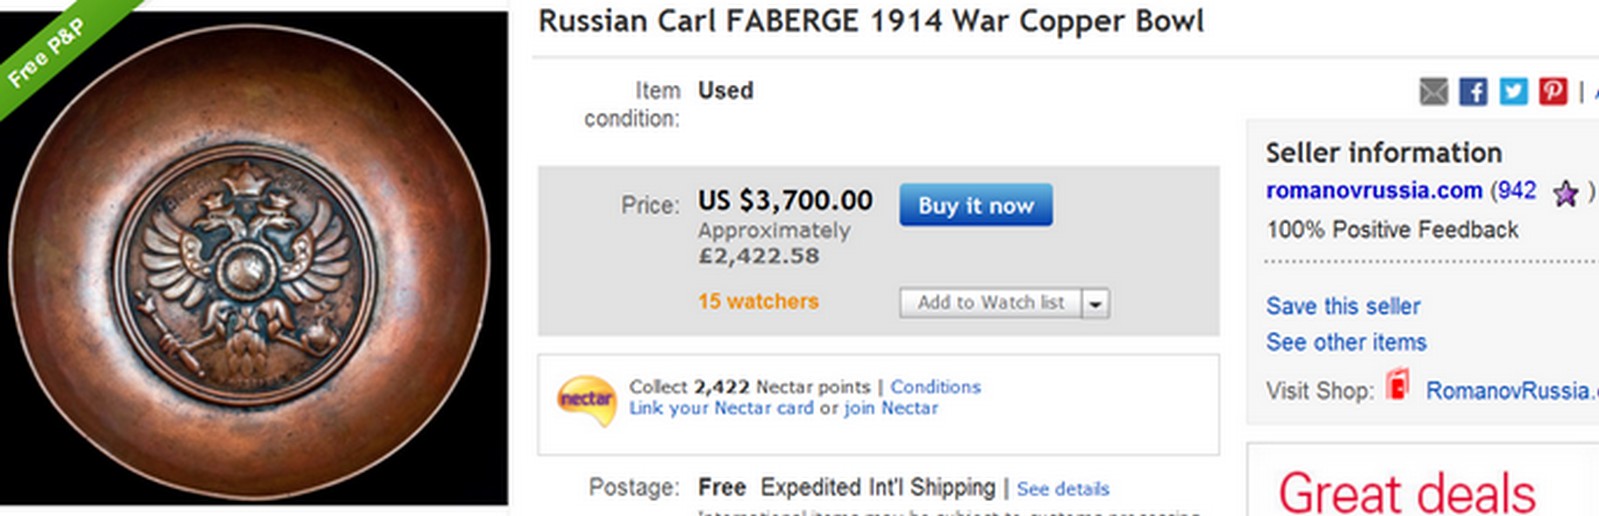This screenshot has height=516, width=1599.
Task: Open the seller's 942 feedback score
Action: coord(1516,191)
